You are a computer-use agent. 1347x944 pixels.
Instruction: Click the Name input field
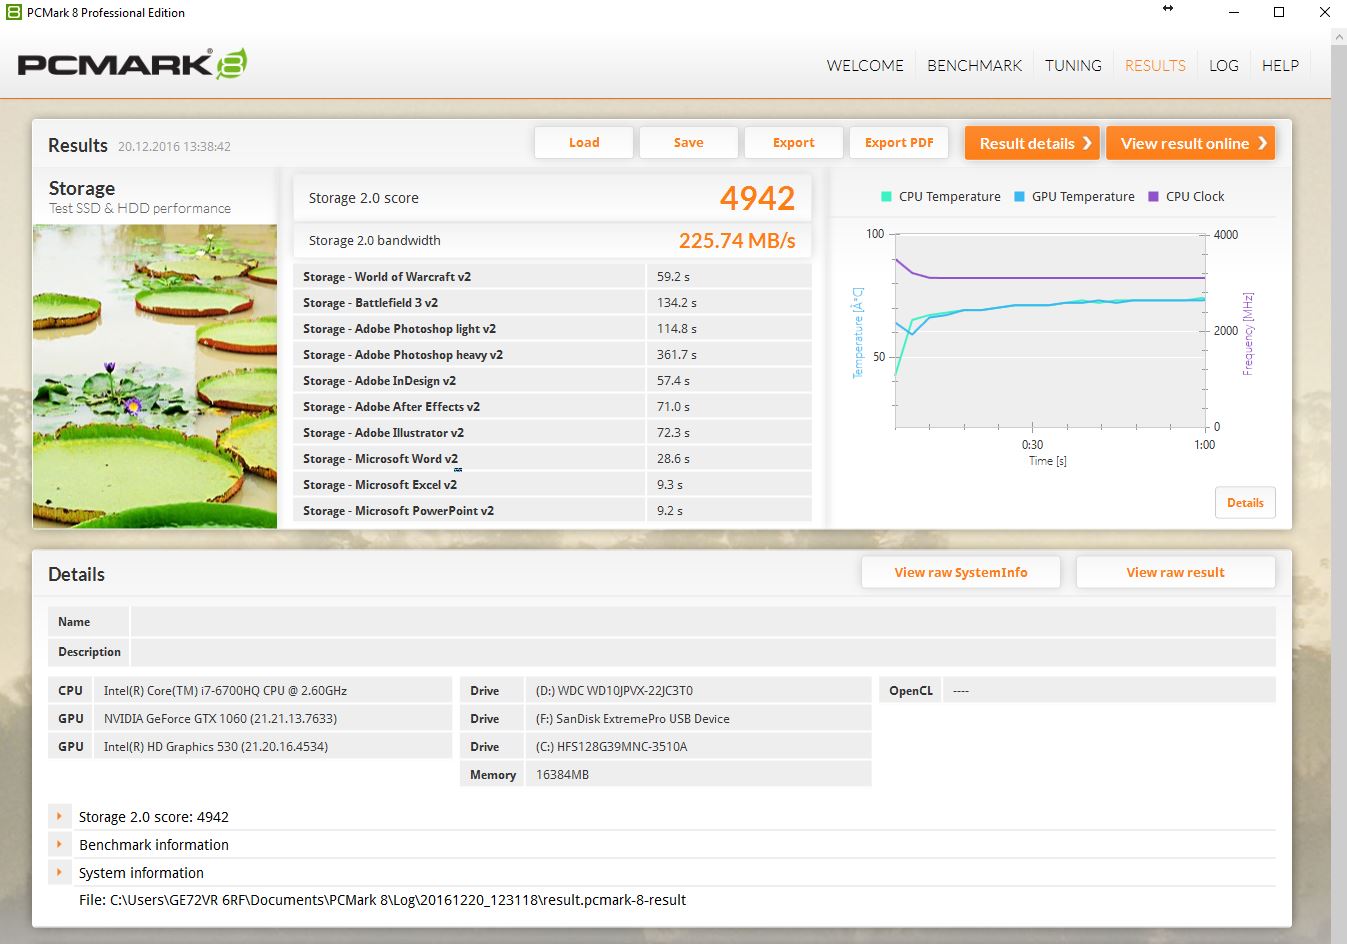(x=703, y=622)
